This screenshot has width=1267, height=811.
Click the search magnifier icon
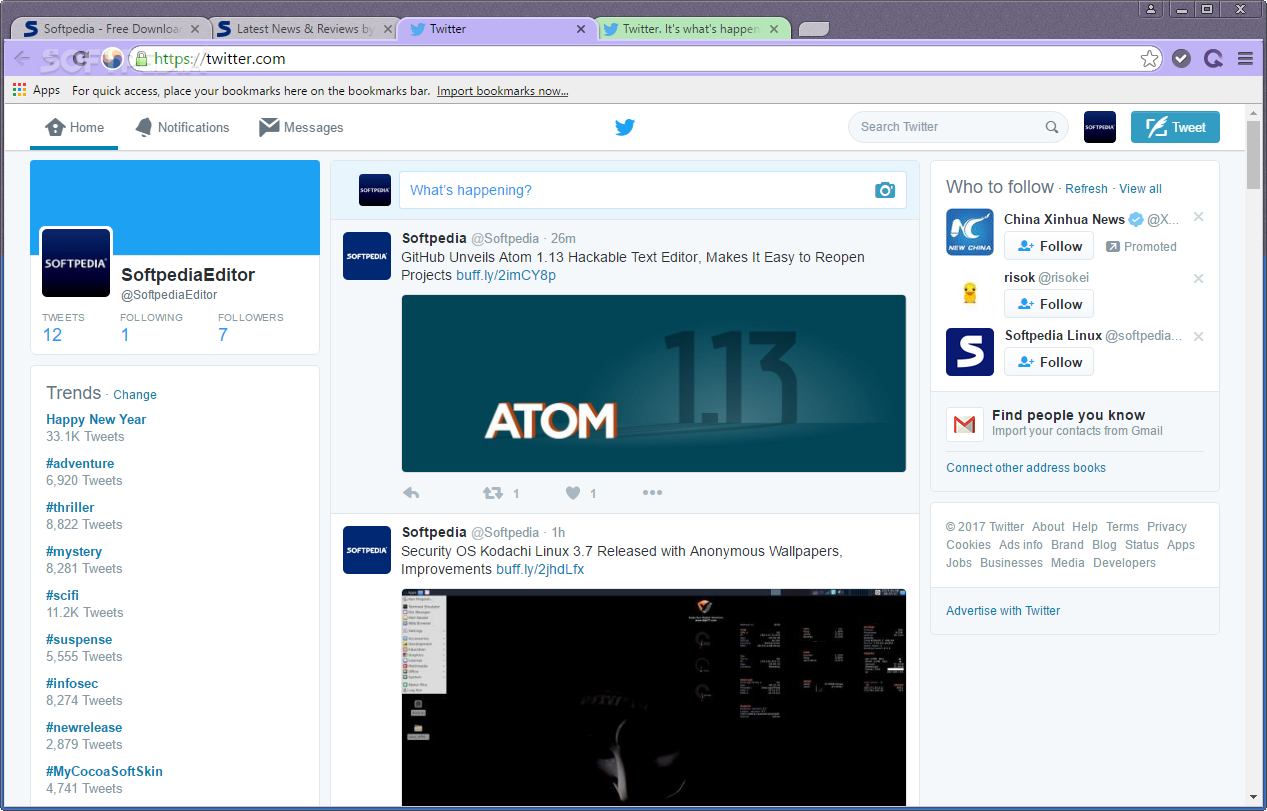pos(1052,127)
